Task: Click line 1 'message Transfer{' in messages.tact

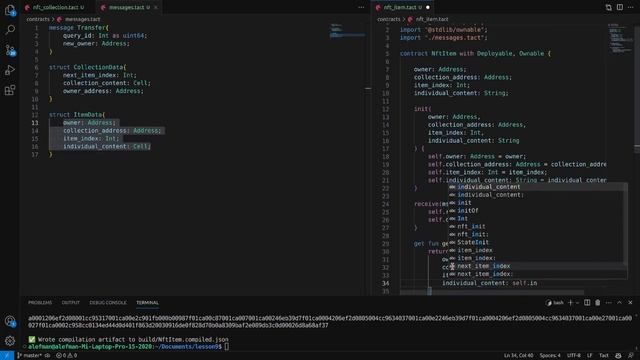Action: [x=79, y=28]
